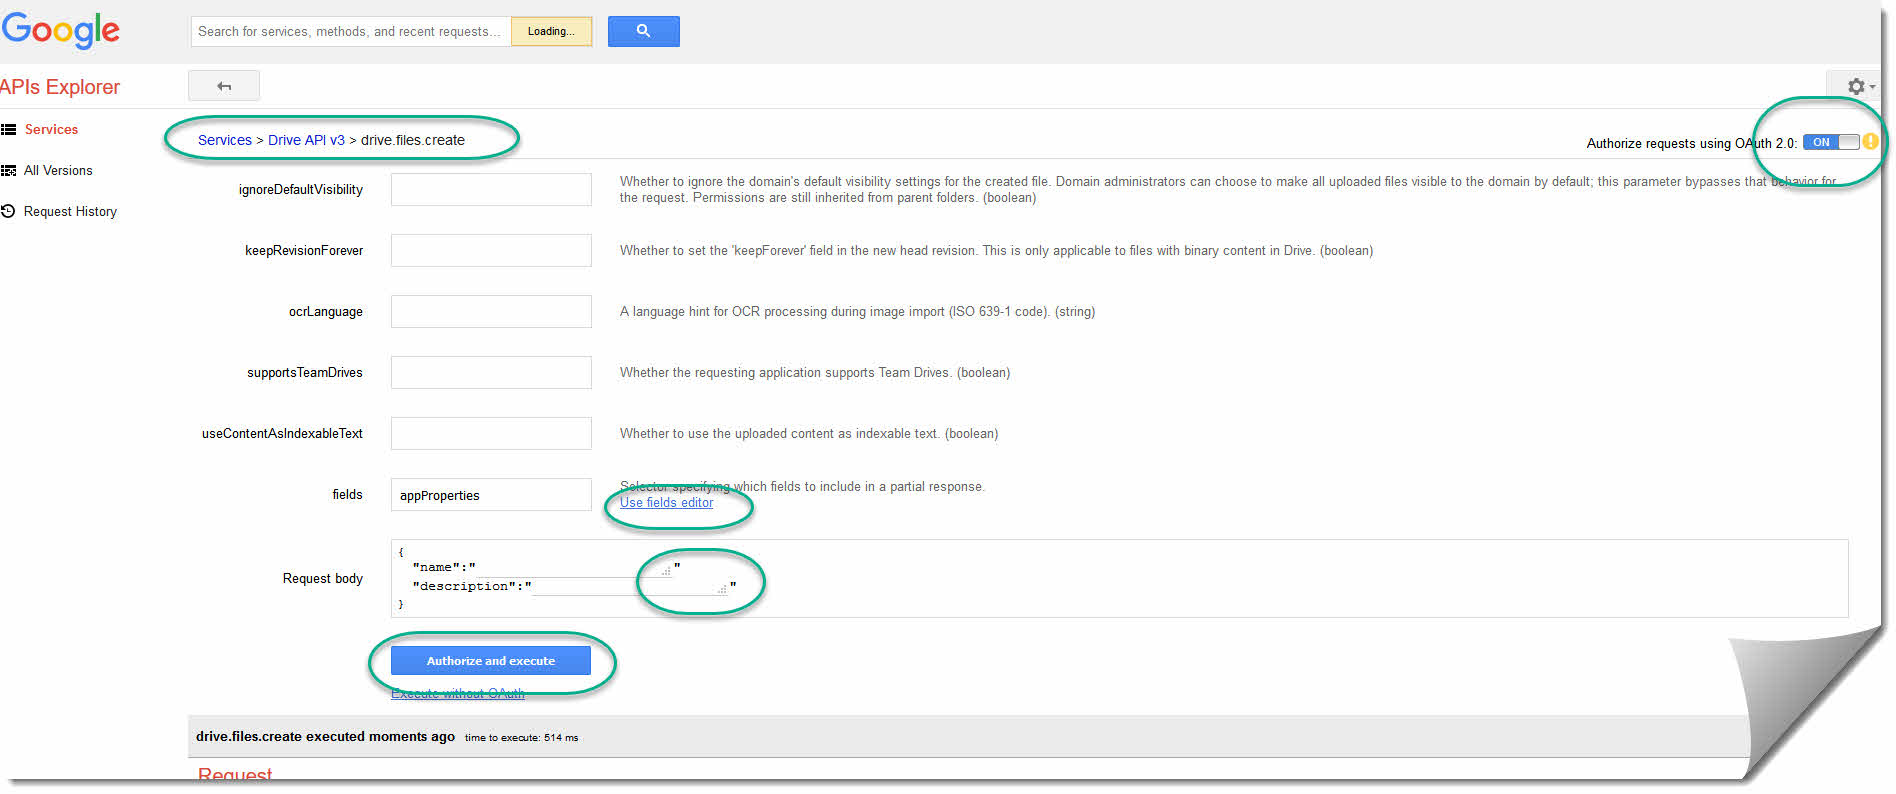Click the Execute without OAuth link
Image resolution: width=1896 pixels, height=794 pixels.
[x=457, y=693]
